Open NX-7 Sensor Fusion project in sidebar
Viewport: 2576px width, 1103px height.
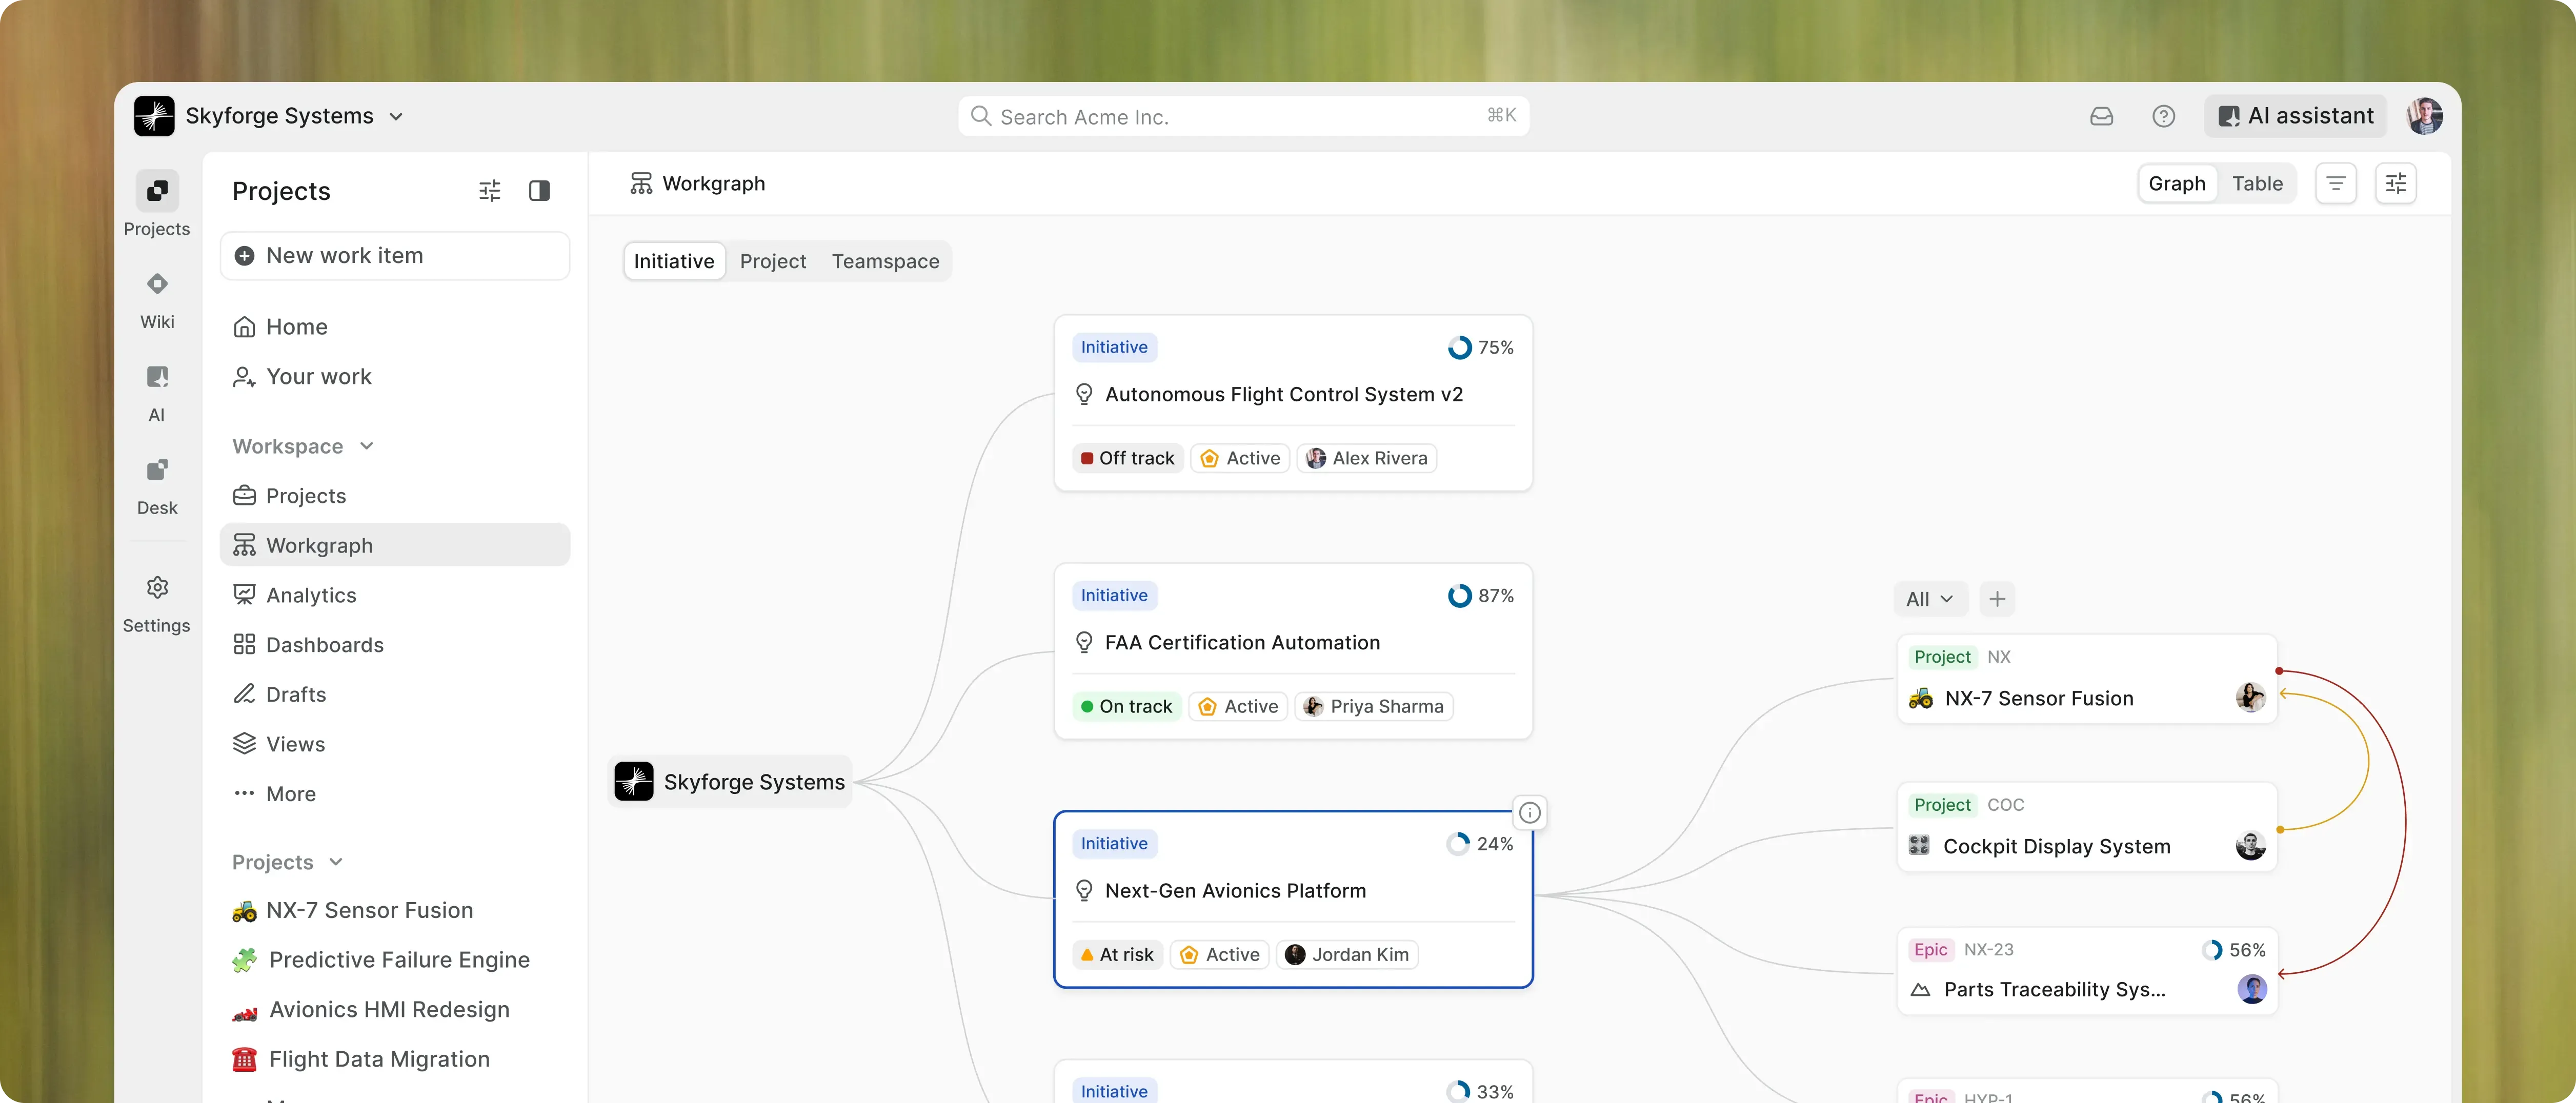click(x=394, y=910)
